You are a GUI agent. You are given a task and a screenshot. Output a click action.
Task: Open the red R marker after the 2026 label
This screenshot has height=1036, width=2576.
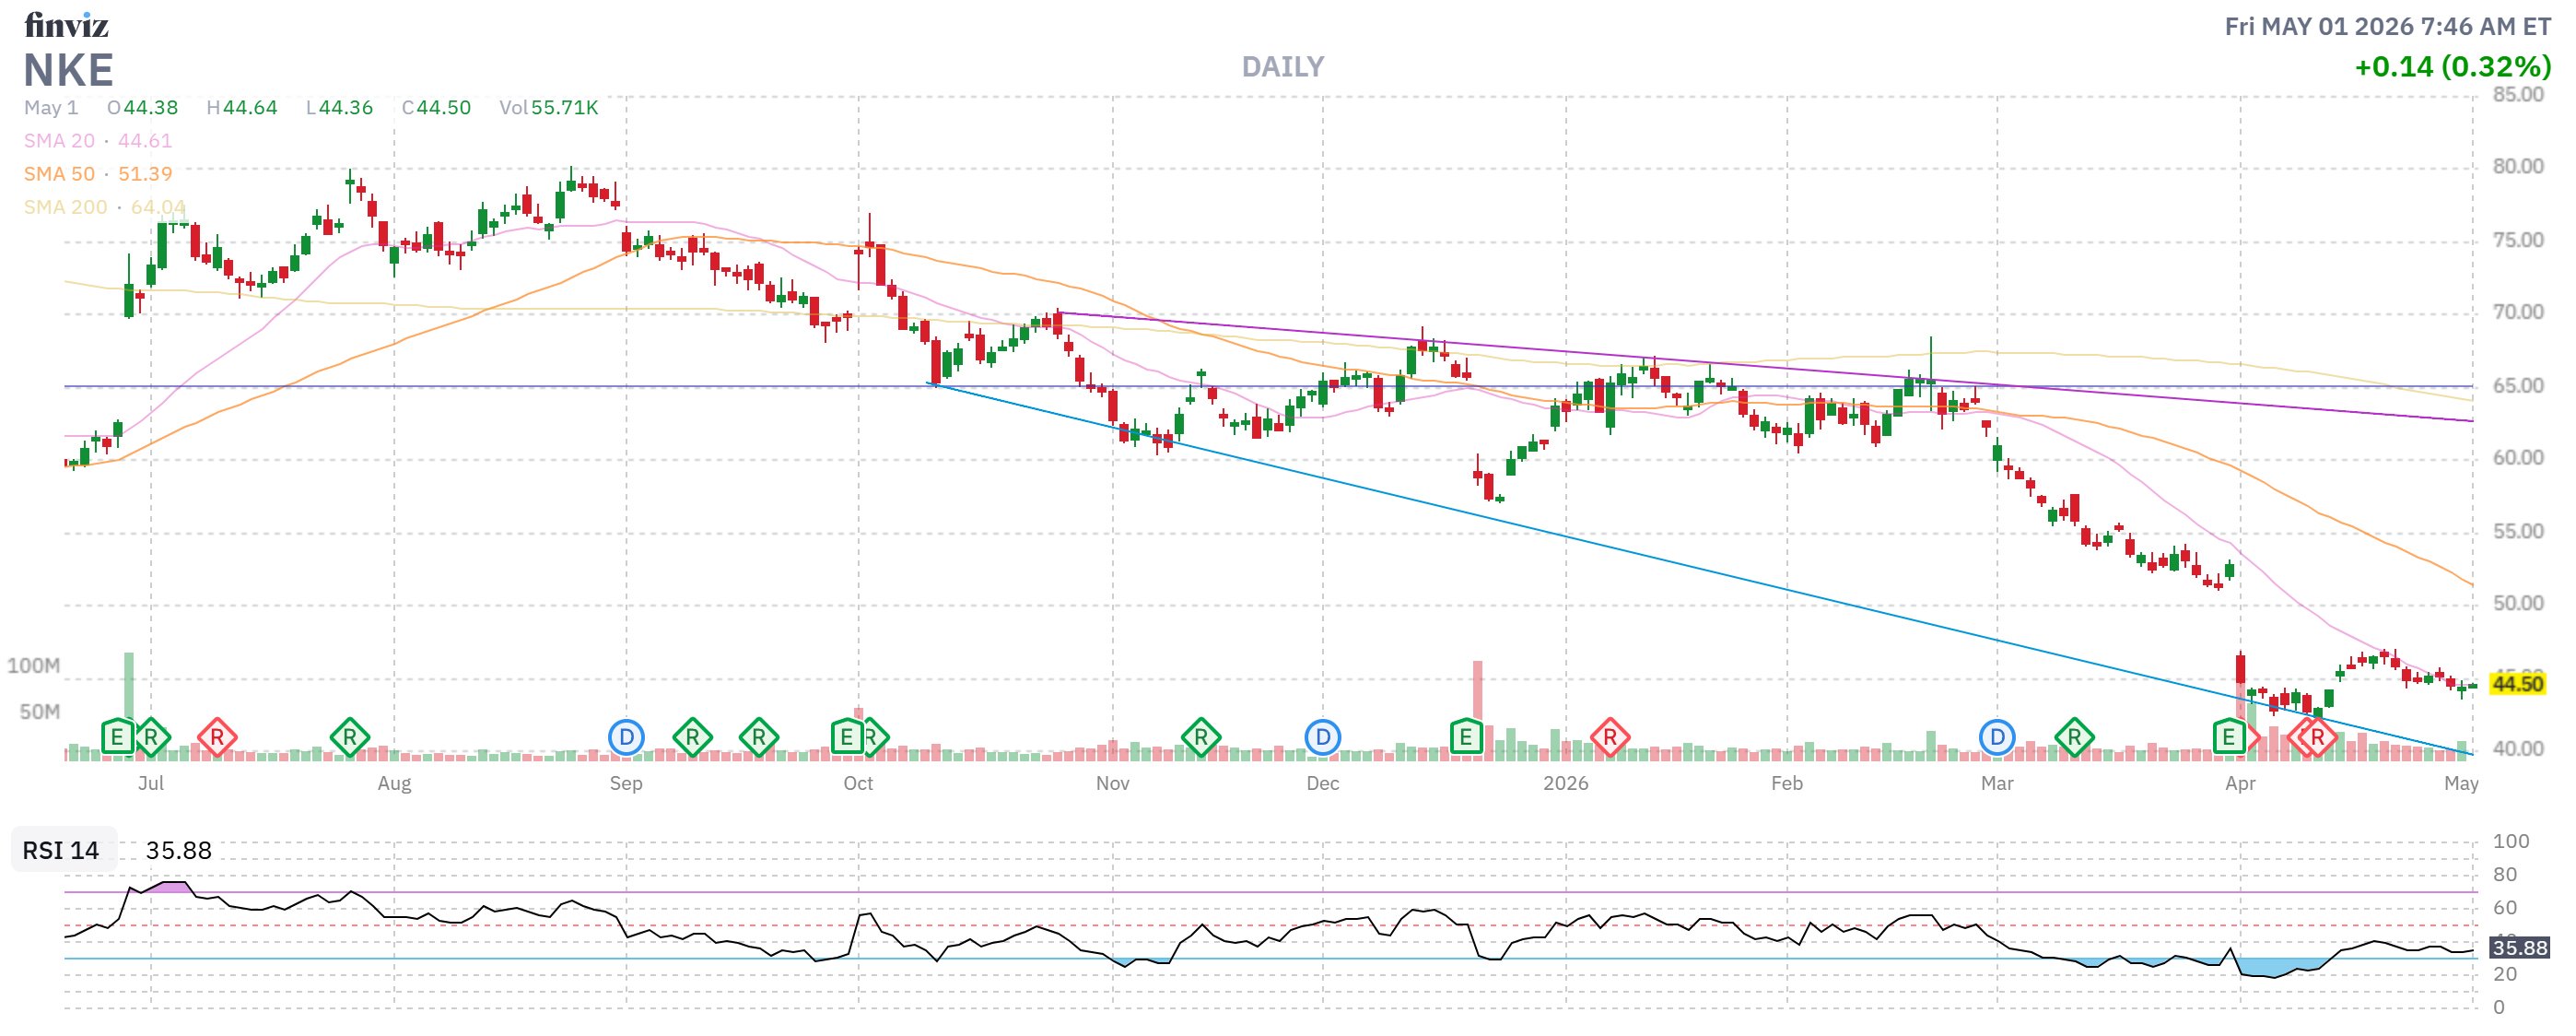point(1610,738)
